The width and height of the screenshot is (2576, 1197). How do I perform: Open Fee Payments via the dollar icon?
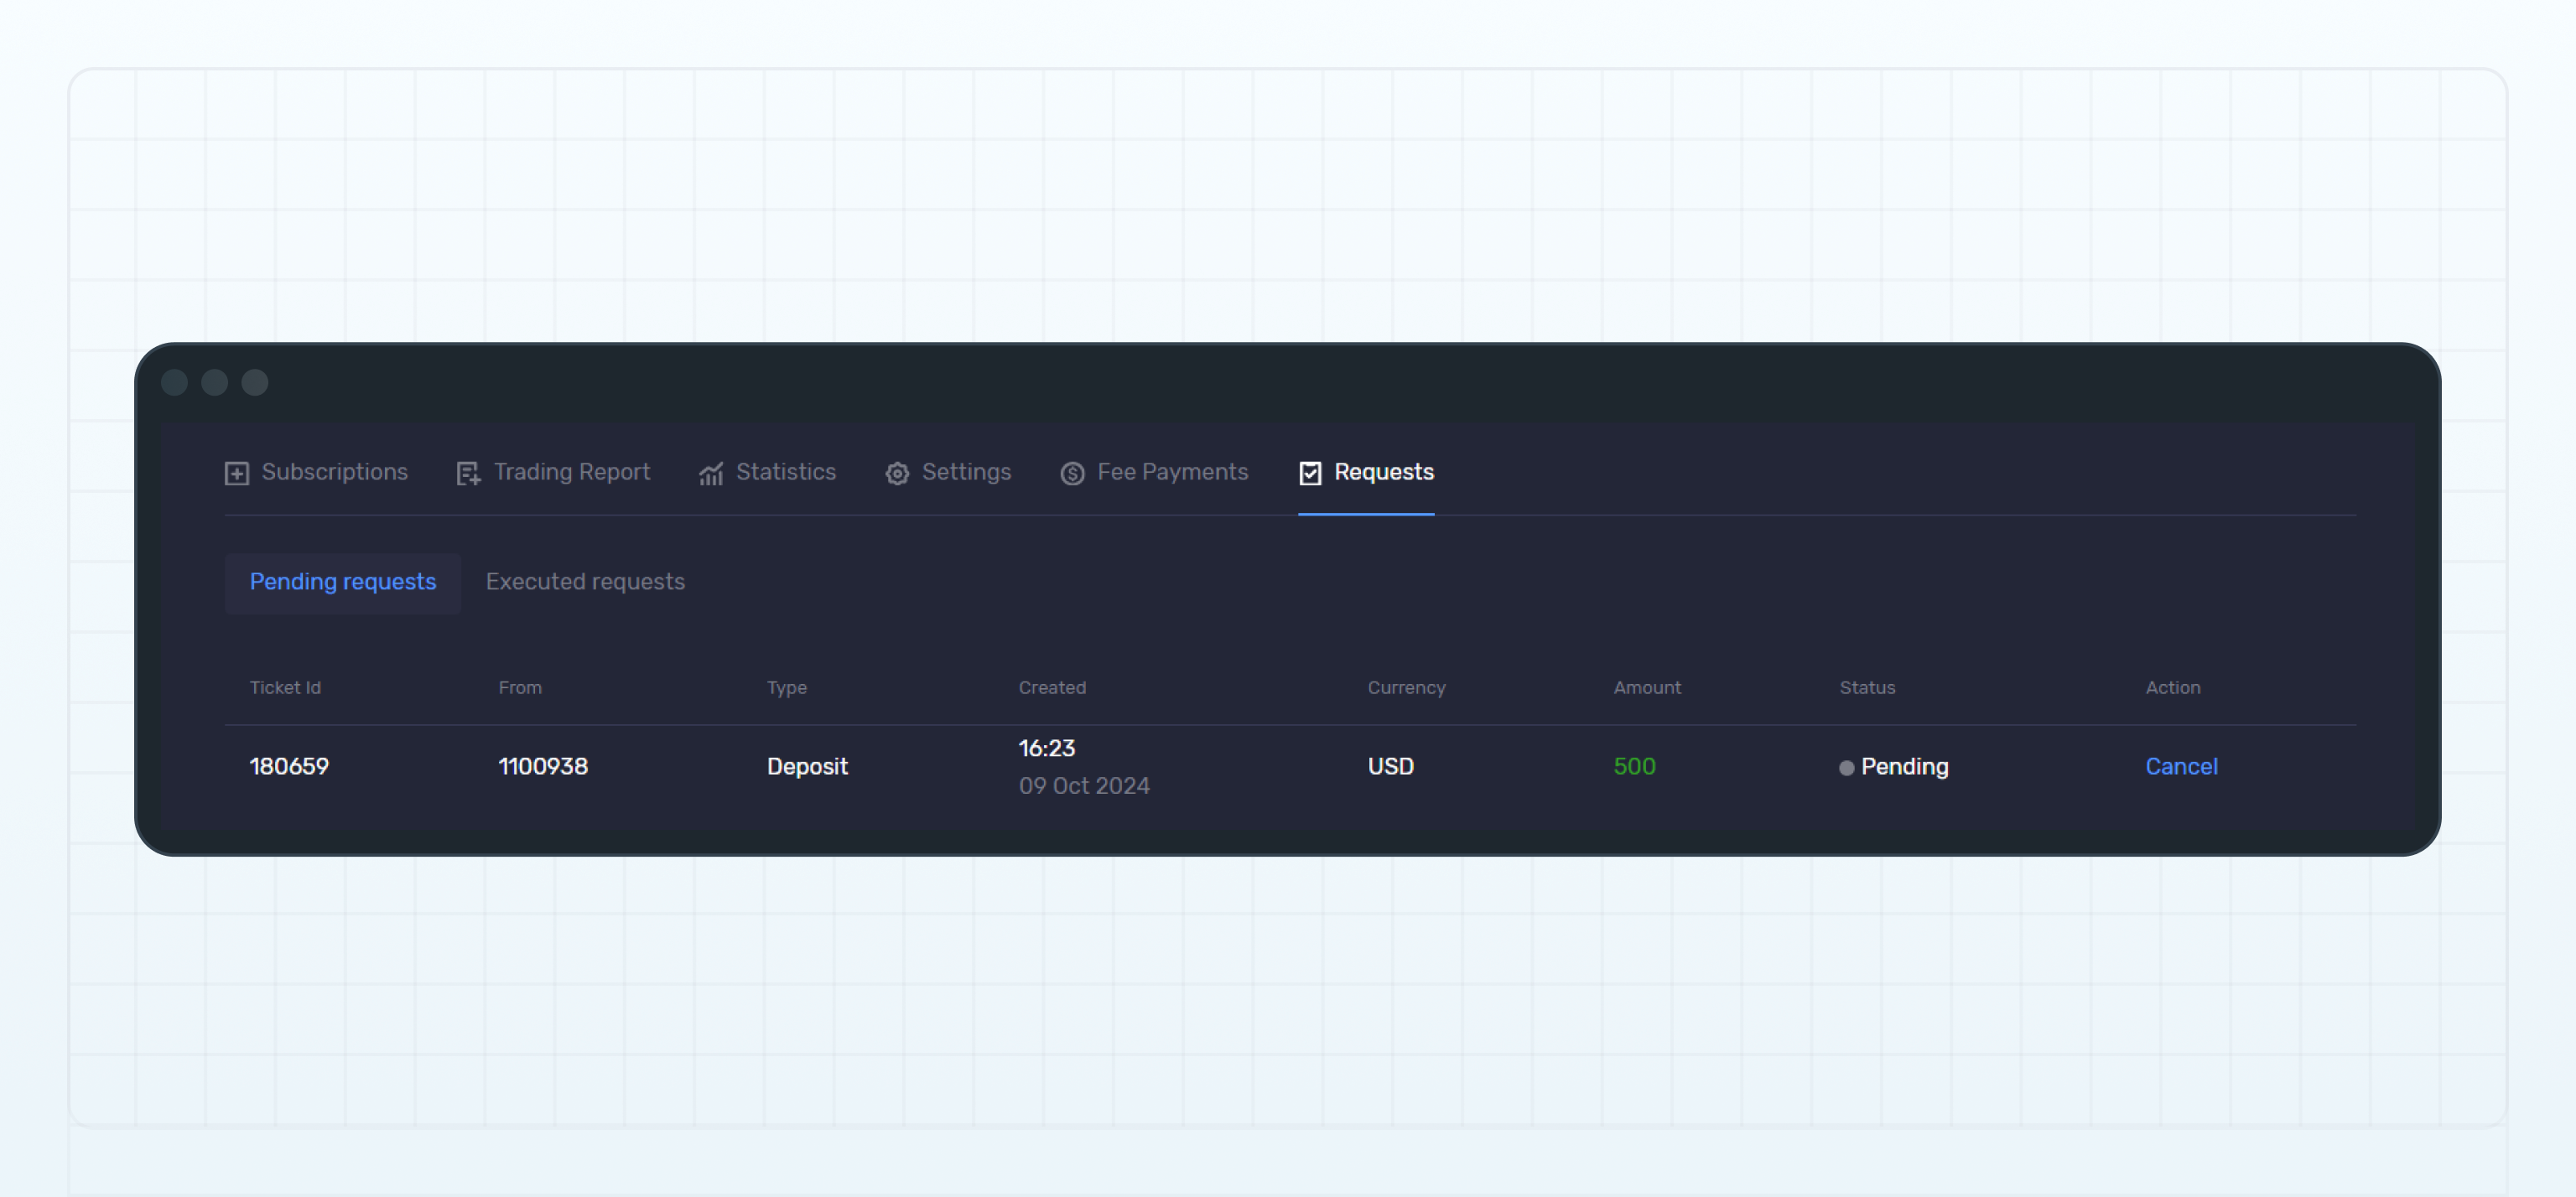(1072, 473)
